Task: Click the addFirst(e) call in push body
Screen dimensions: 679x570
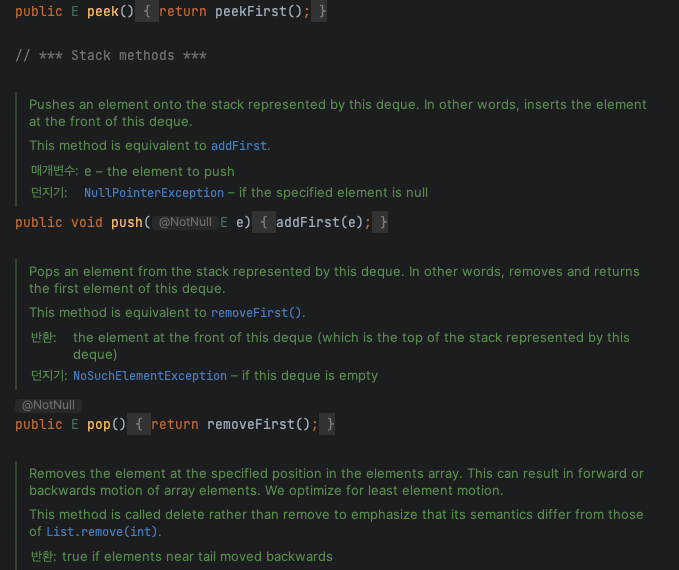Action: [320, 222]
